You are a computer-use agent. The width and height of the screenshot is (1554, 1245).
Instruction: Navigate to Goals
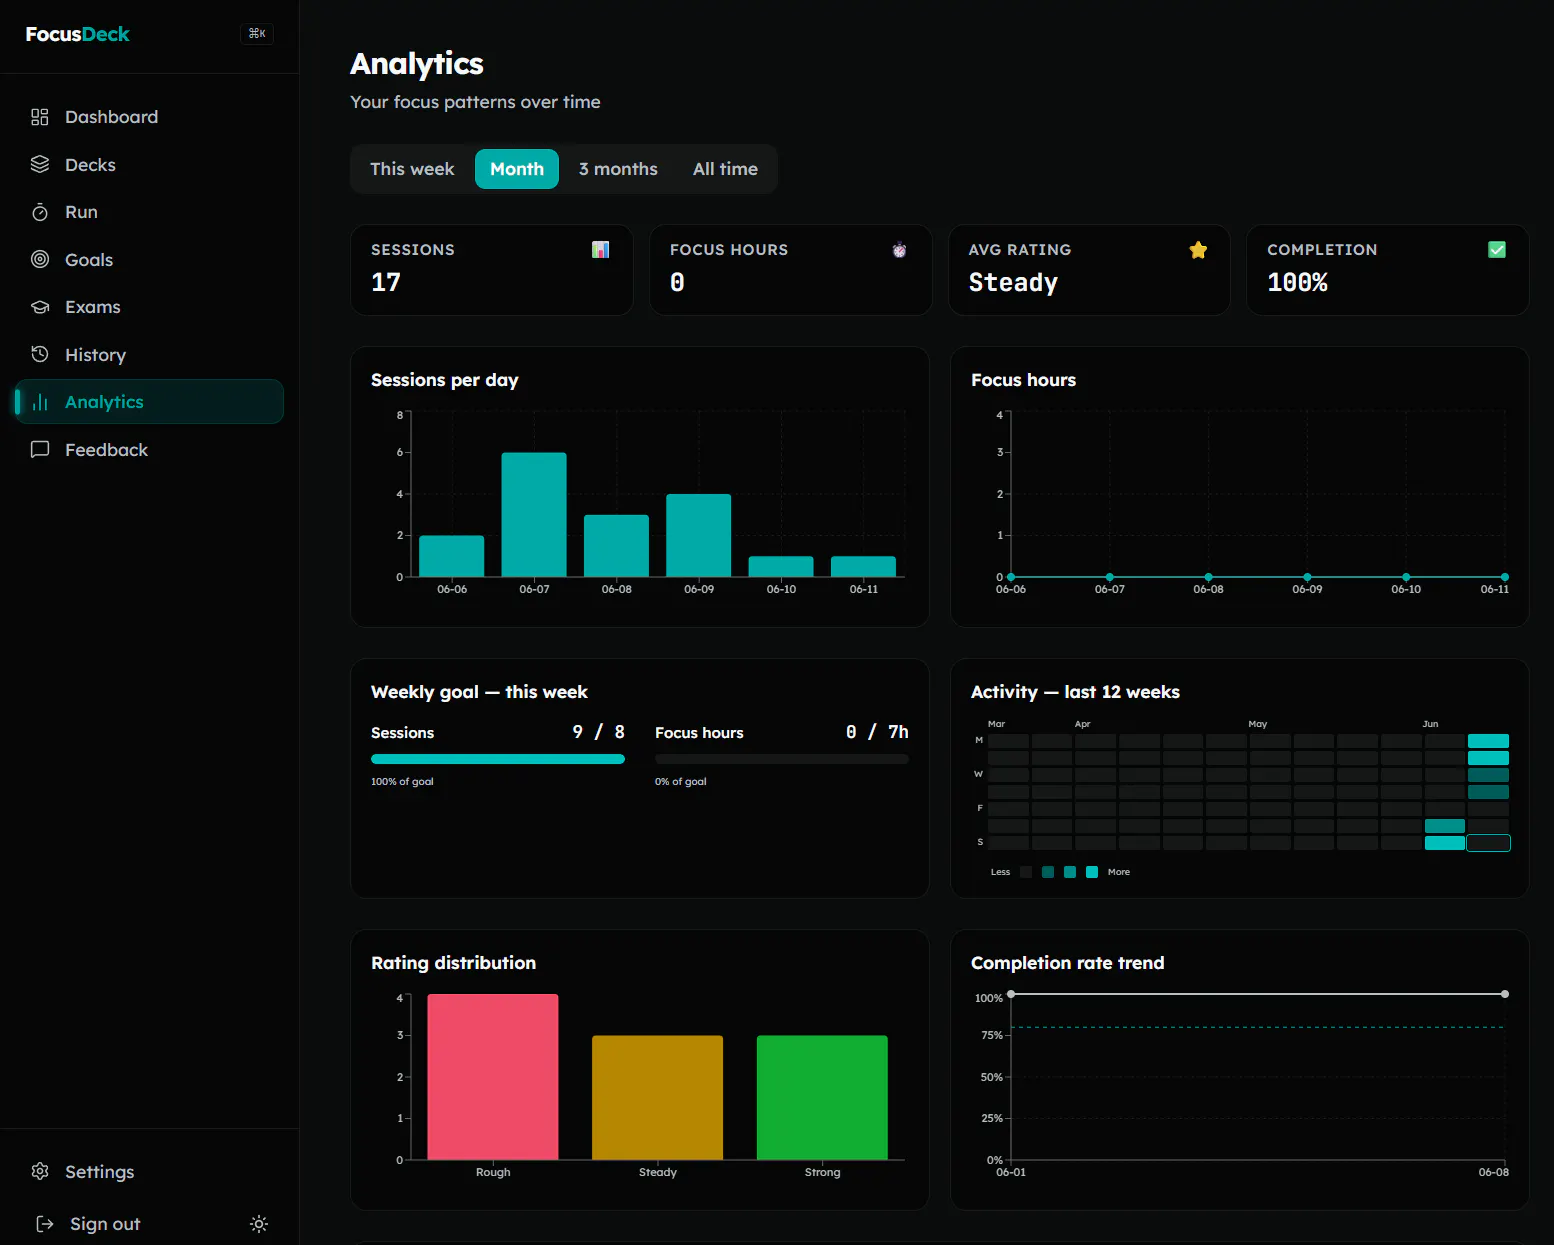point(150,259)
